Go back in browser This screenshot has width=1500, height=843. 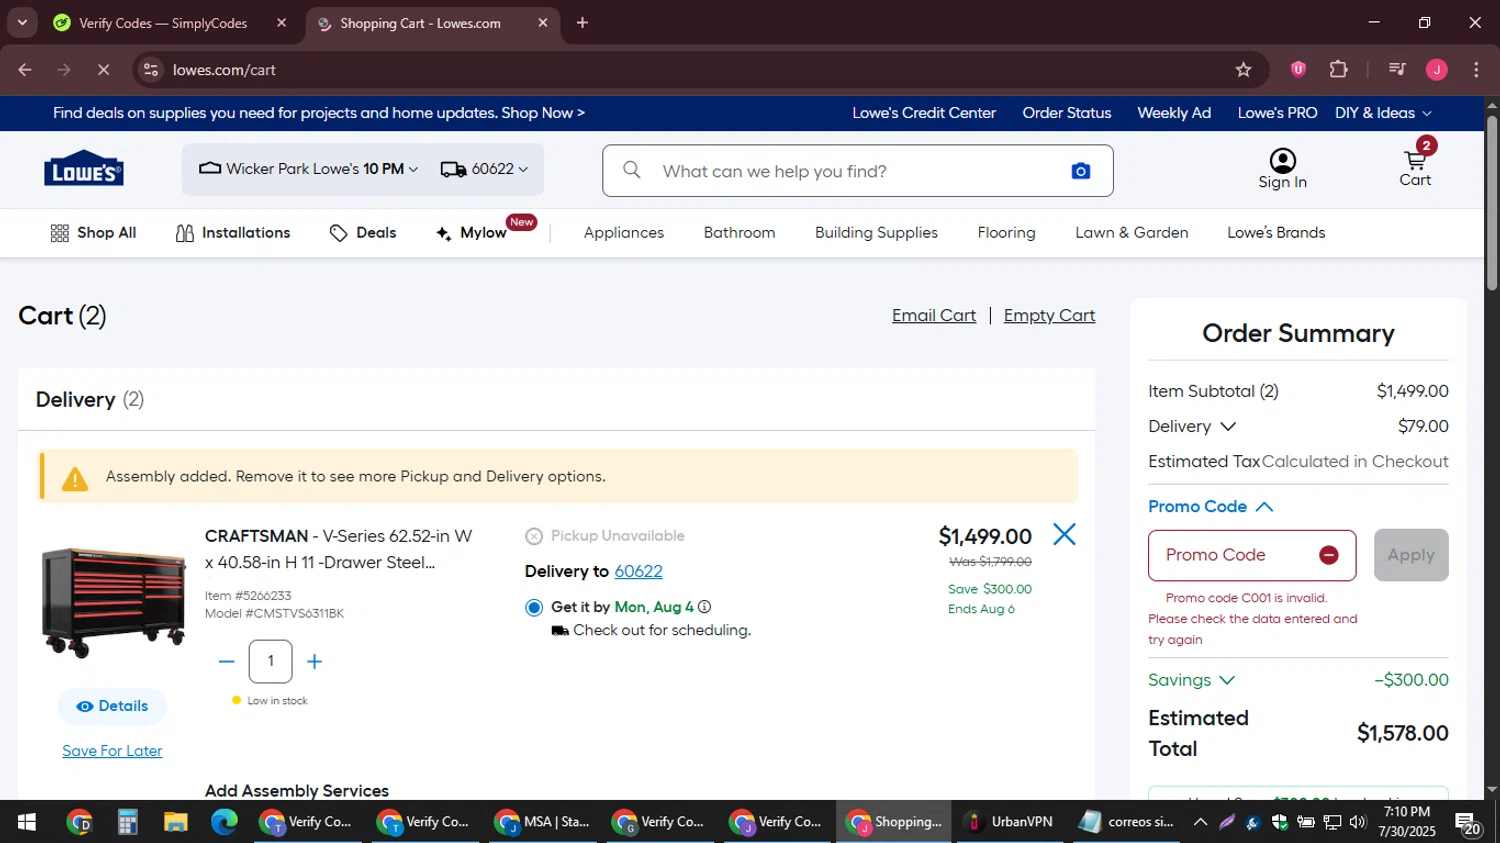25,70
